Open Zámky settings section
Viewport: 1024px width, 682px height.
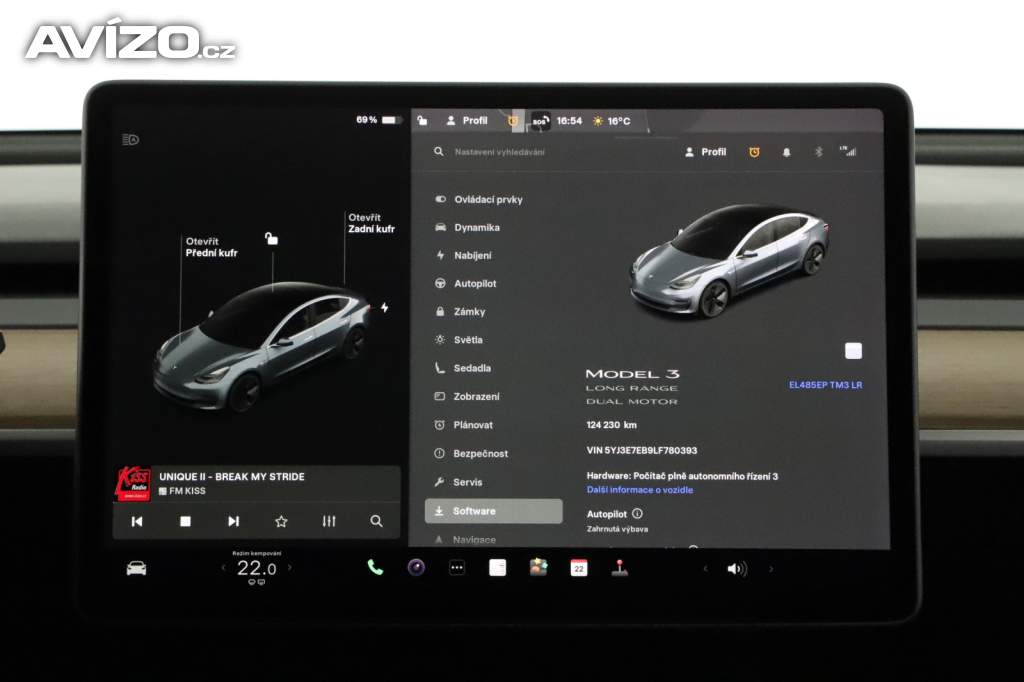(x=468, y=312)
